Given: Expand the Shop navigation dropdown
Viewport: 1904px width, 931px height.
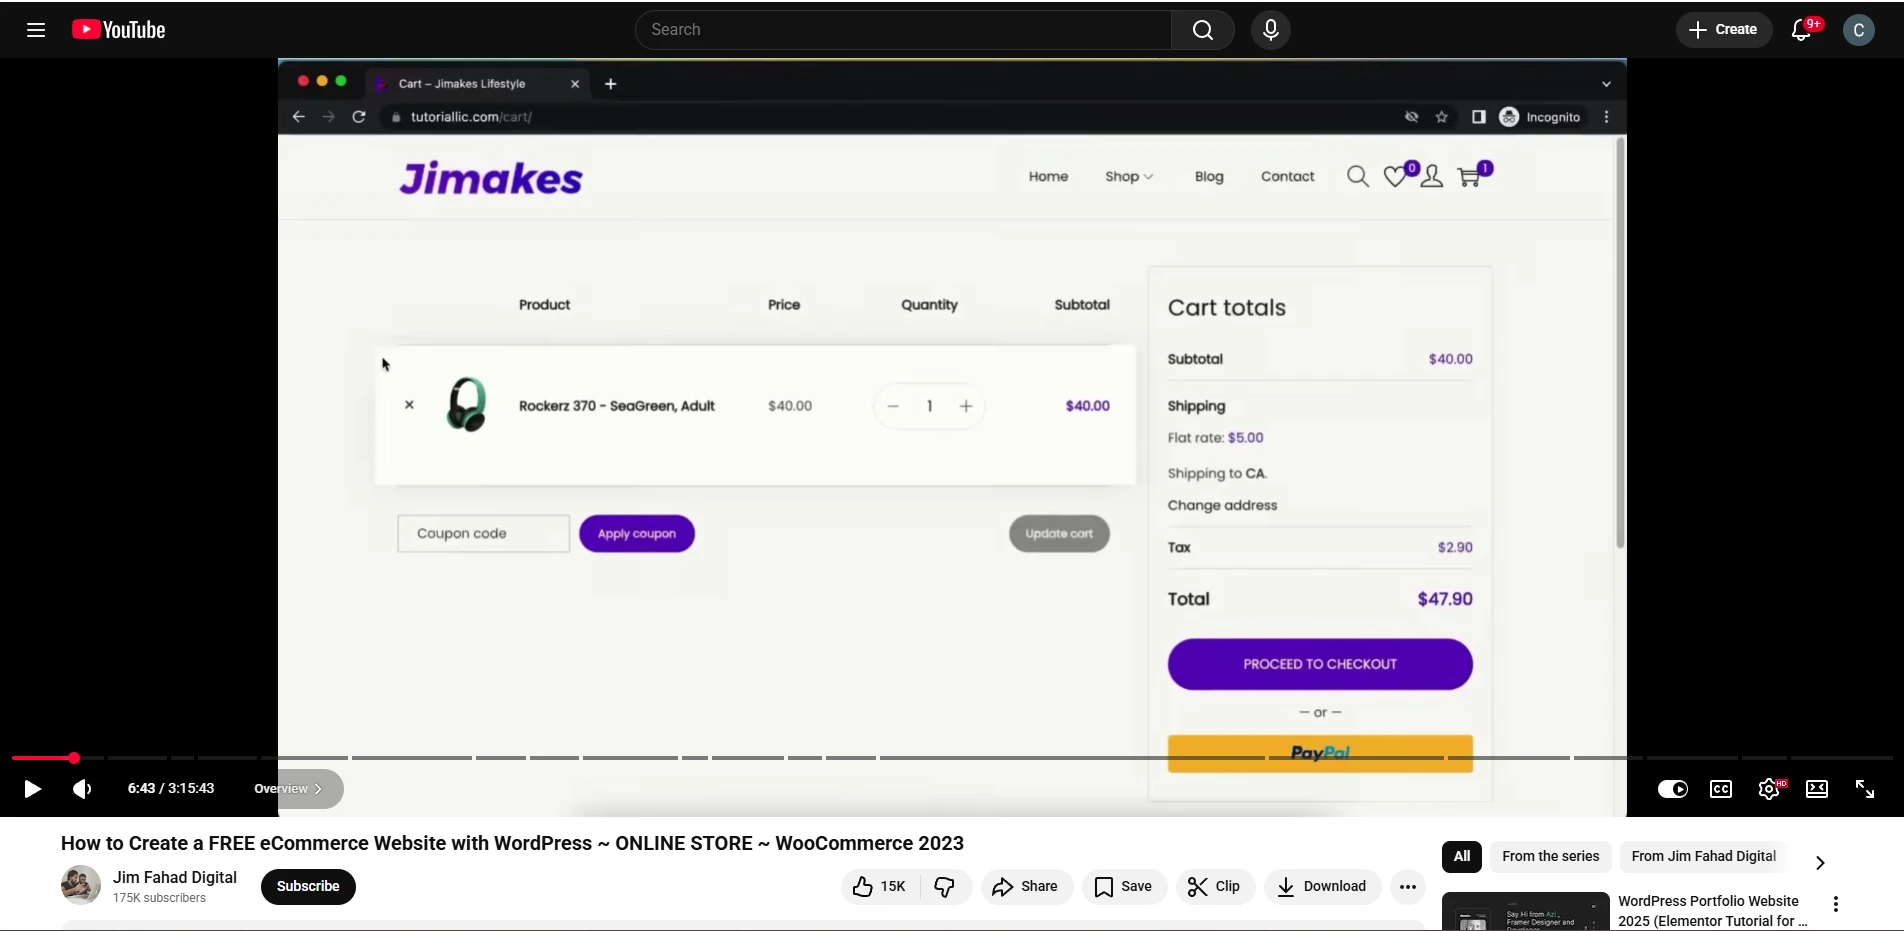Looking at the screenshot, I should tap(1128, 176).
